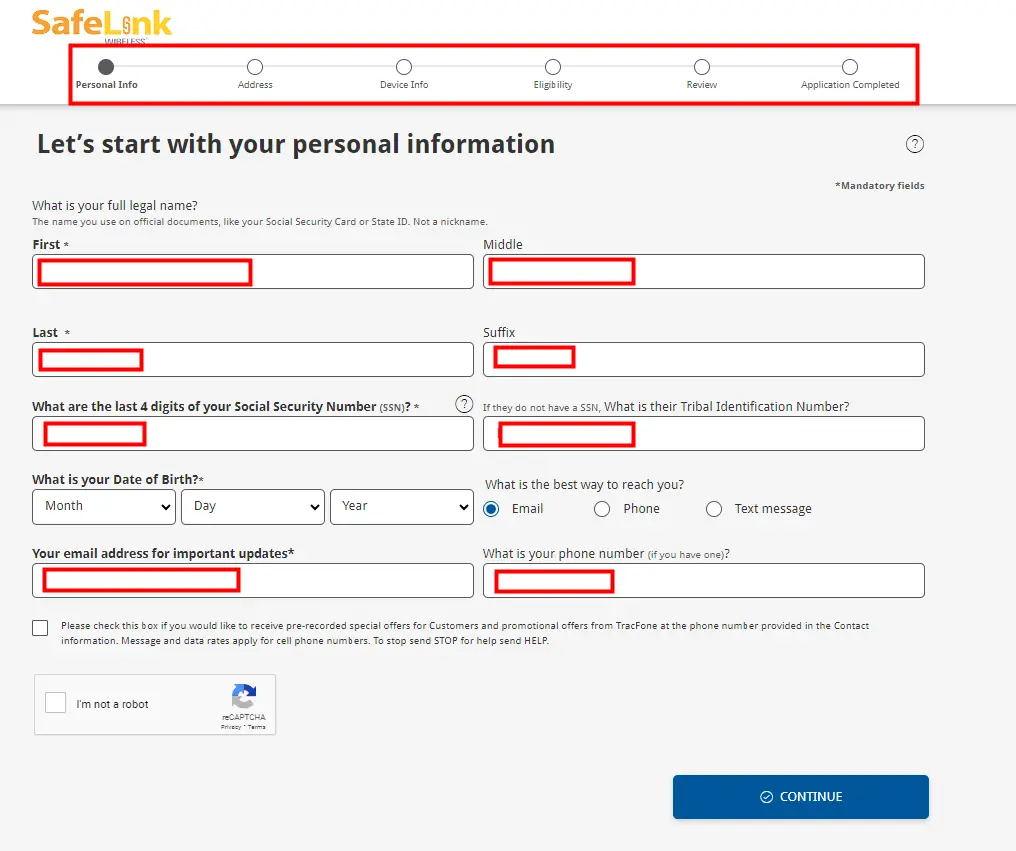Go to the Review step
The width and height of the screenshot is (1016, 851).
click(702, 74)
